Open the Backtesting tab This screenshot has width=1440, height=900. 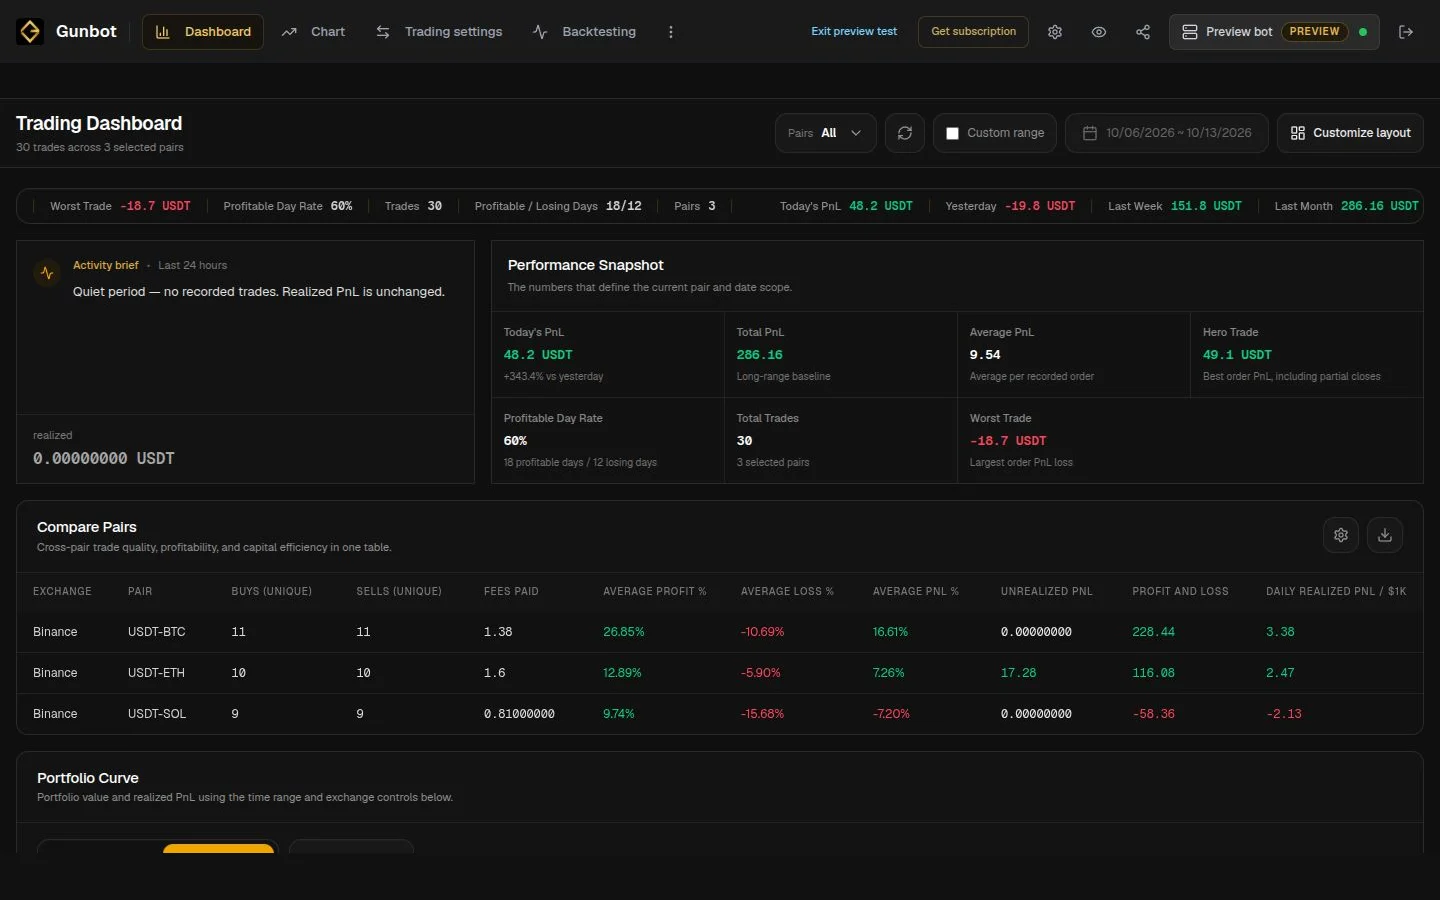pos(585,32)
